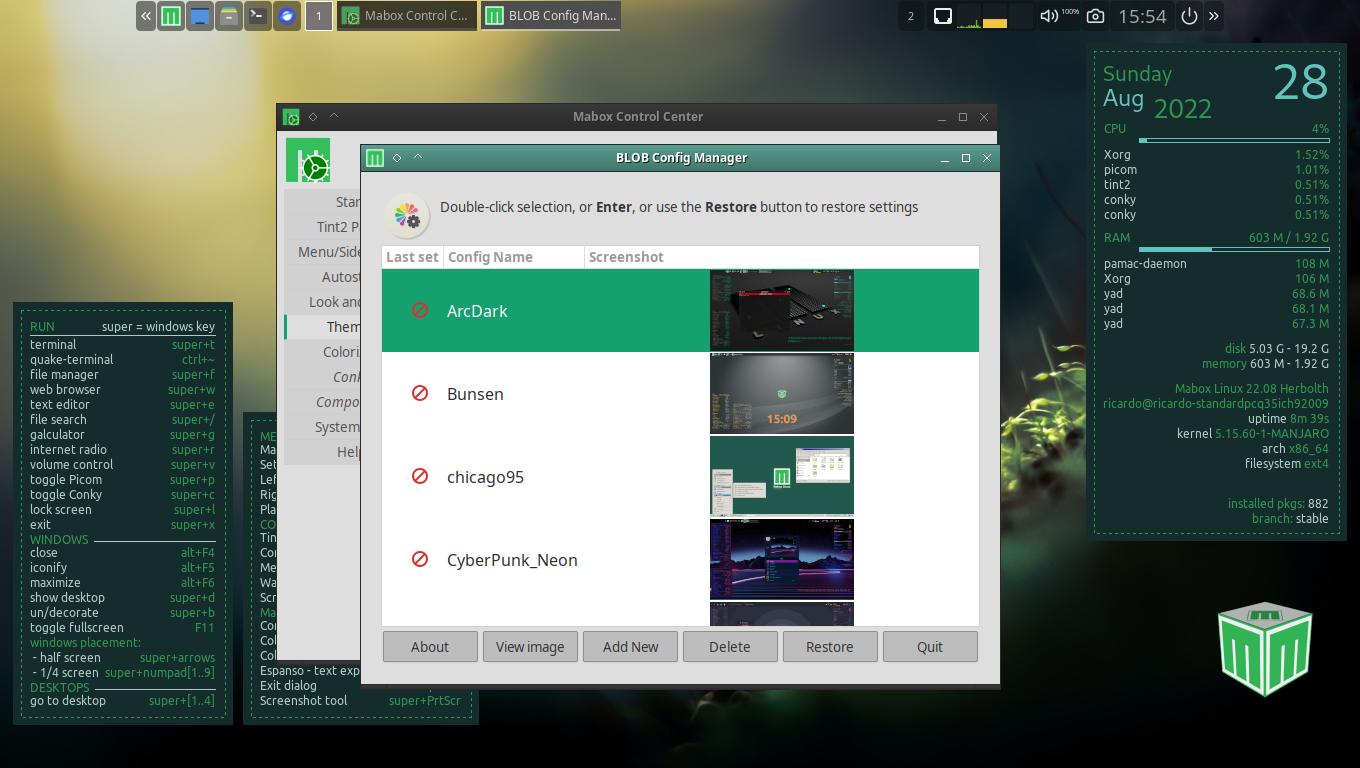Screen dimensions: 1360x768
Task: Sort by the Config Name column header
Action: point(514,257)
